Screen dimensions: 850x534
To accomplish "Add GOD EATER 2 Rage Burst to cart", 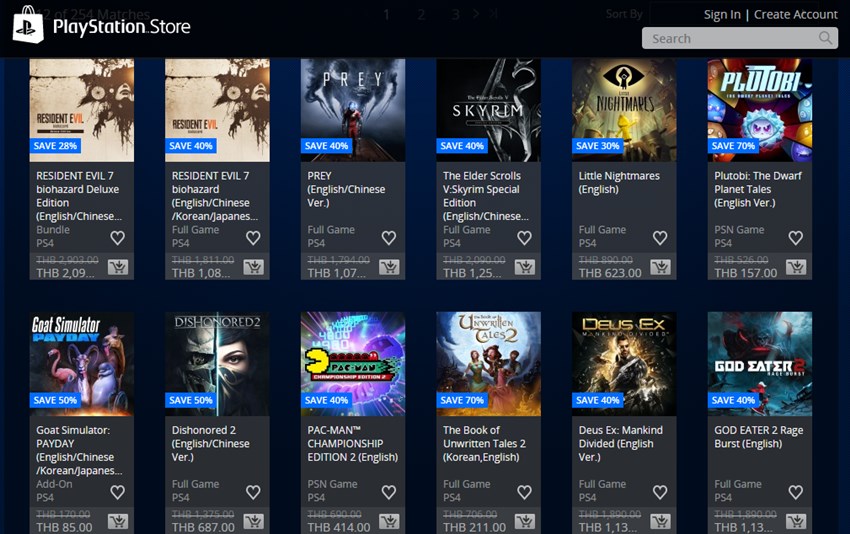I will [795, 521].
